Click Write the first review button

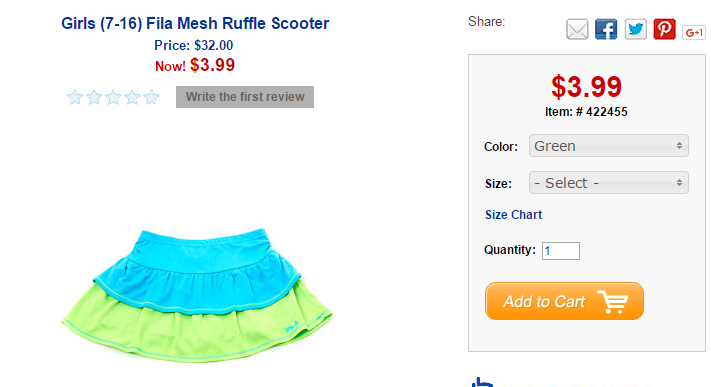point(245,97)
